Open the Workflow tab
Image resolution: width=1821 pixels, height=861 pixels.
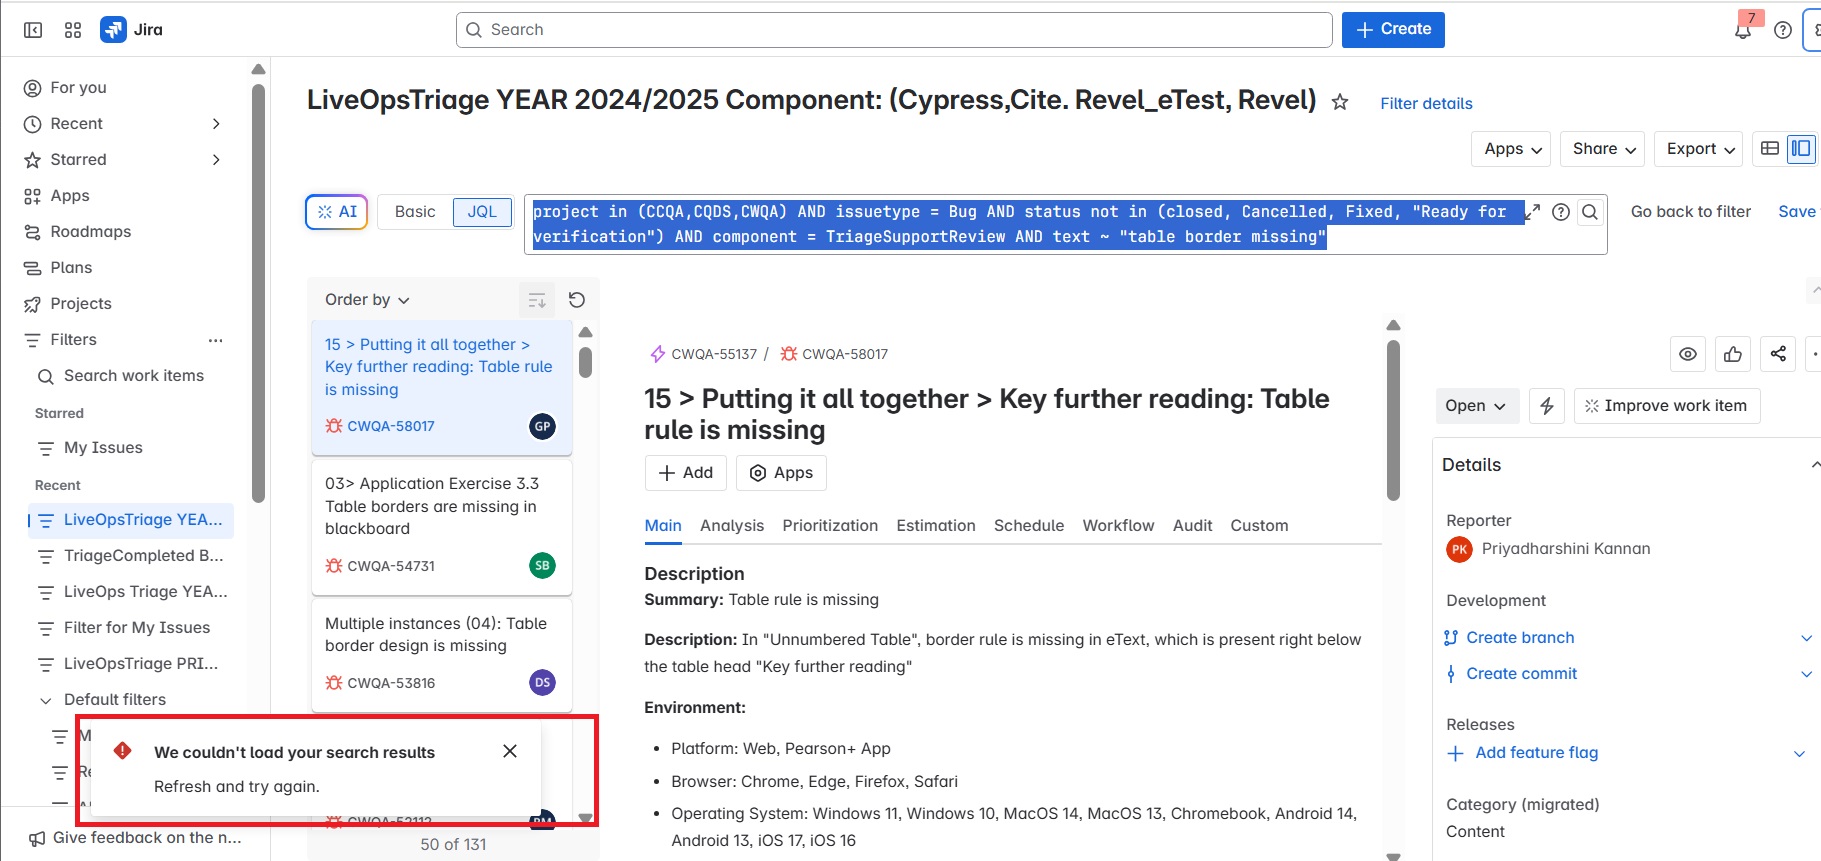(x=1118, y=525)
